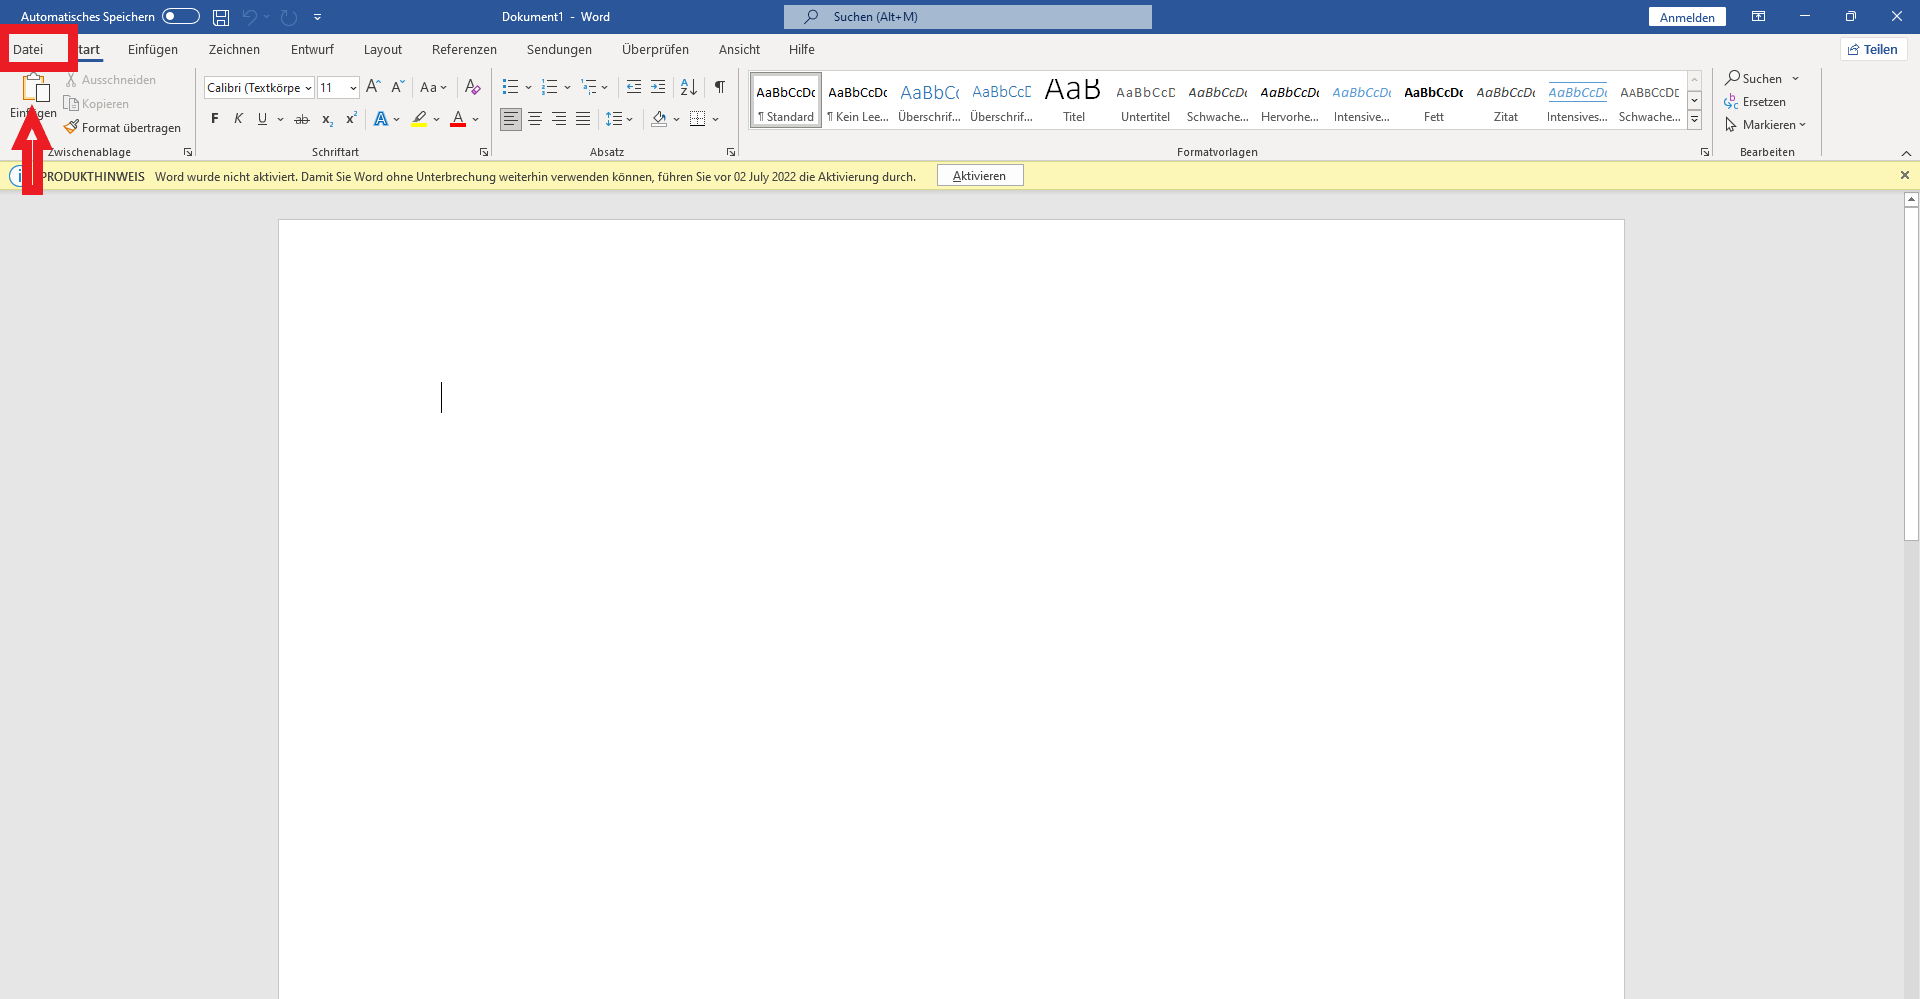This screenshot has height=999, width=1920.
Task: Click Ausschneiden scissors button
Action: tap(111, 80)
